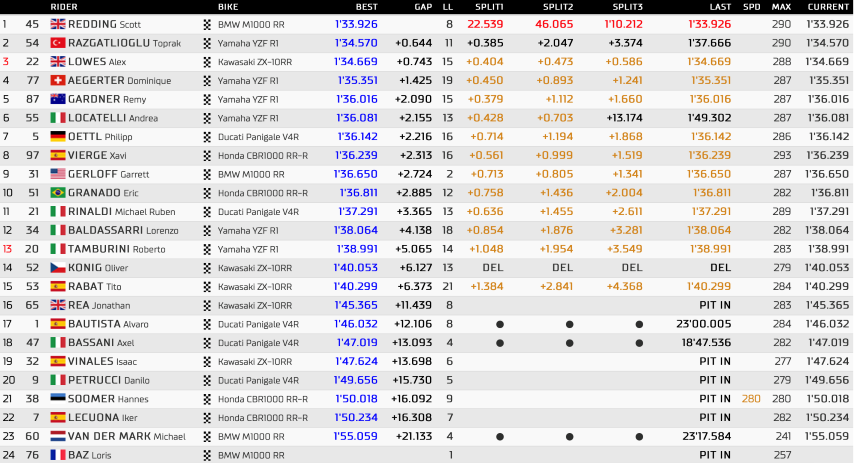Select rider name REDDING Scott

[104, 25]
